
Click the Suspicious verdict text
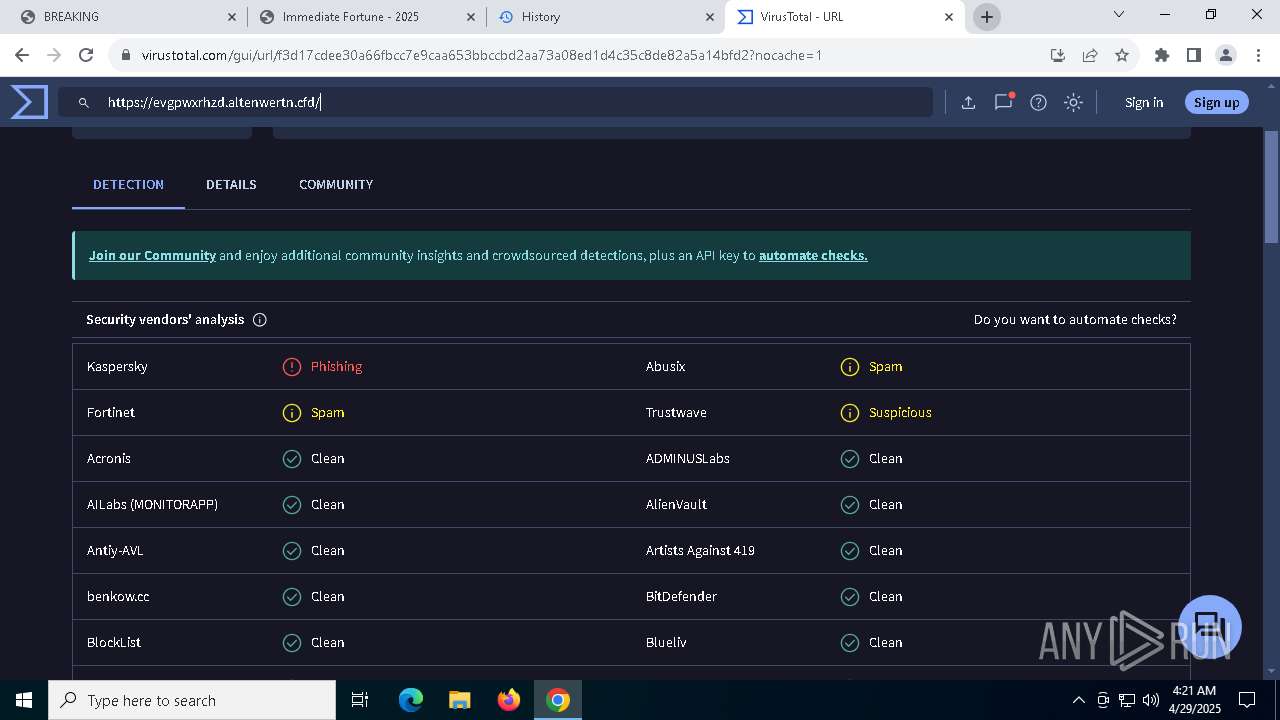click(x=900, y=413)
